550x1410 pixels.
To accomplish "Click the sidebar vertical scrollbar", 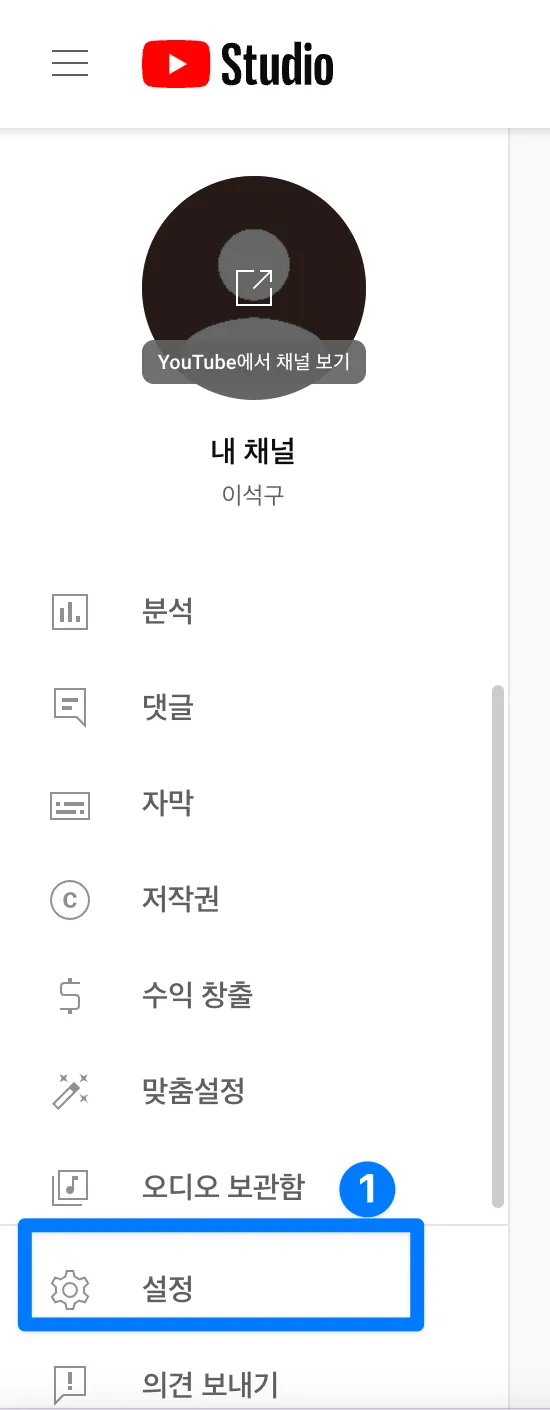I will coord(497,946).
